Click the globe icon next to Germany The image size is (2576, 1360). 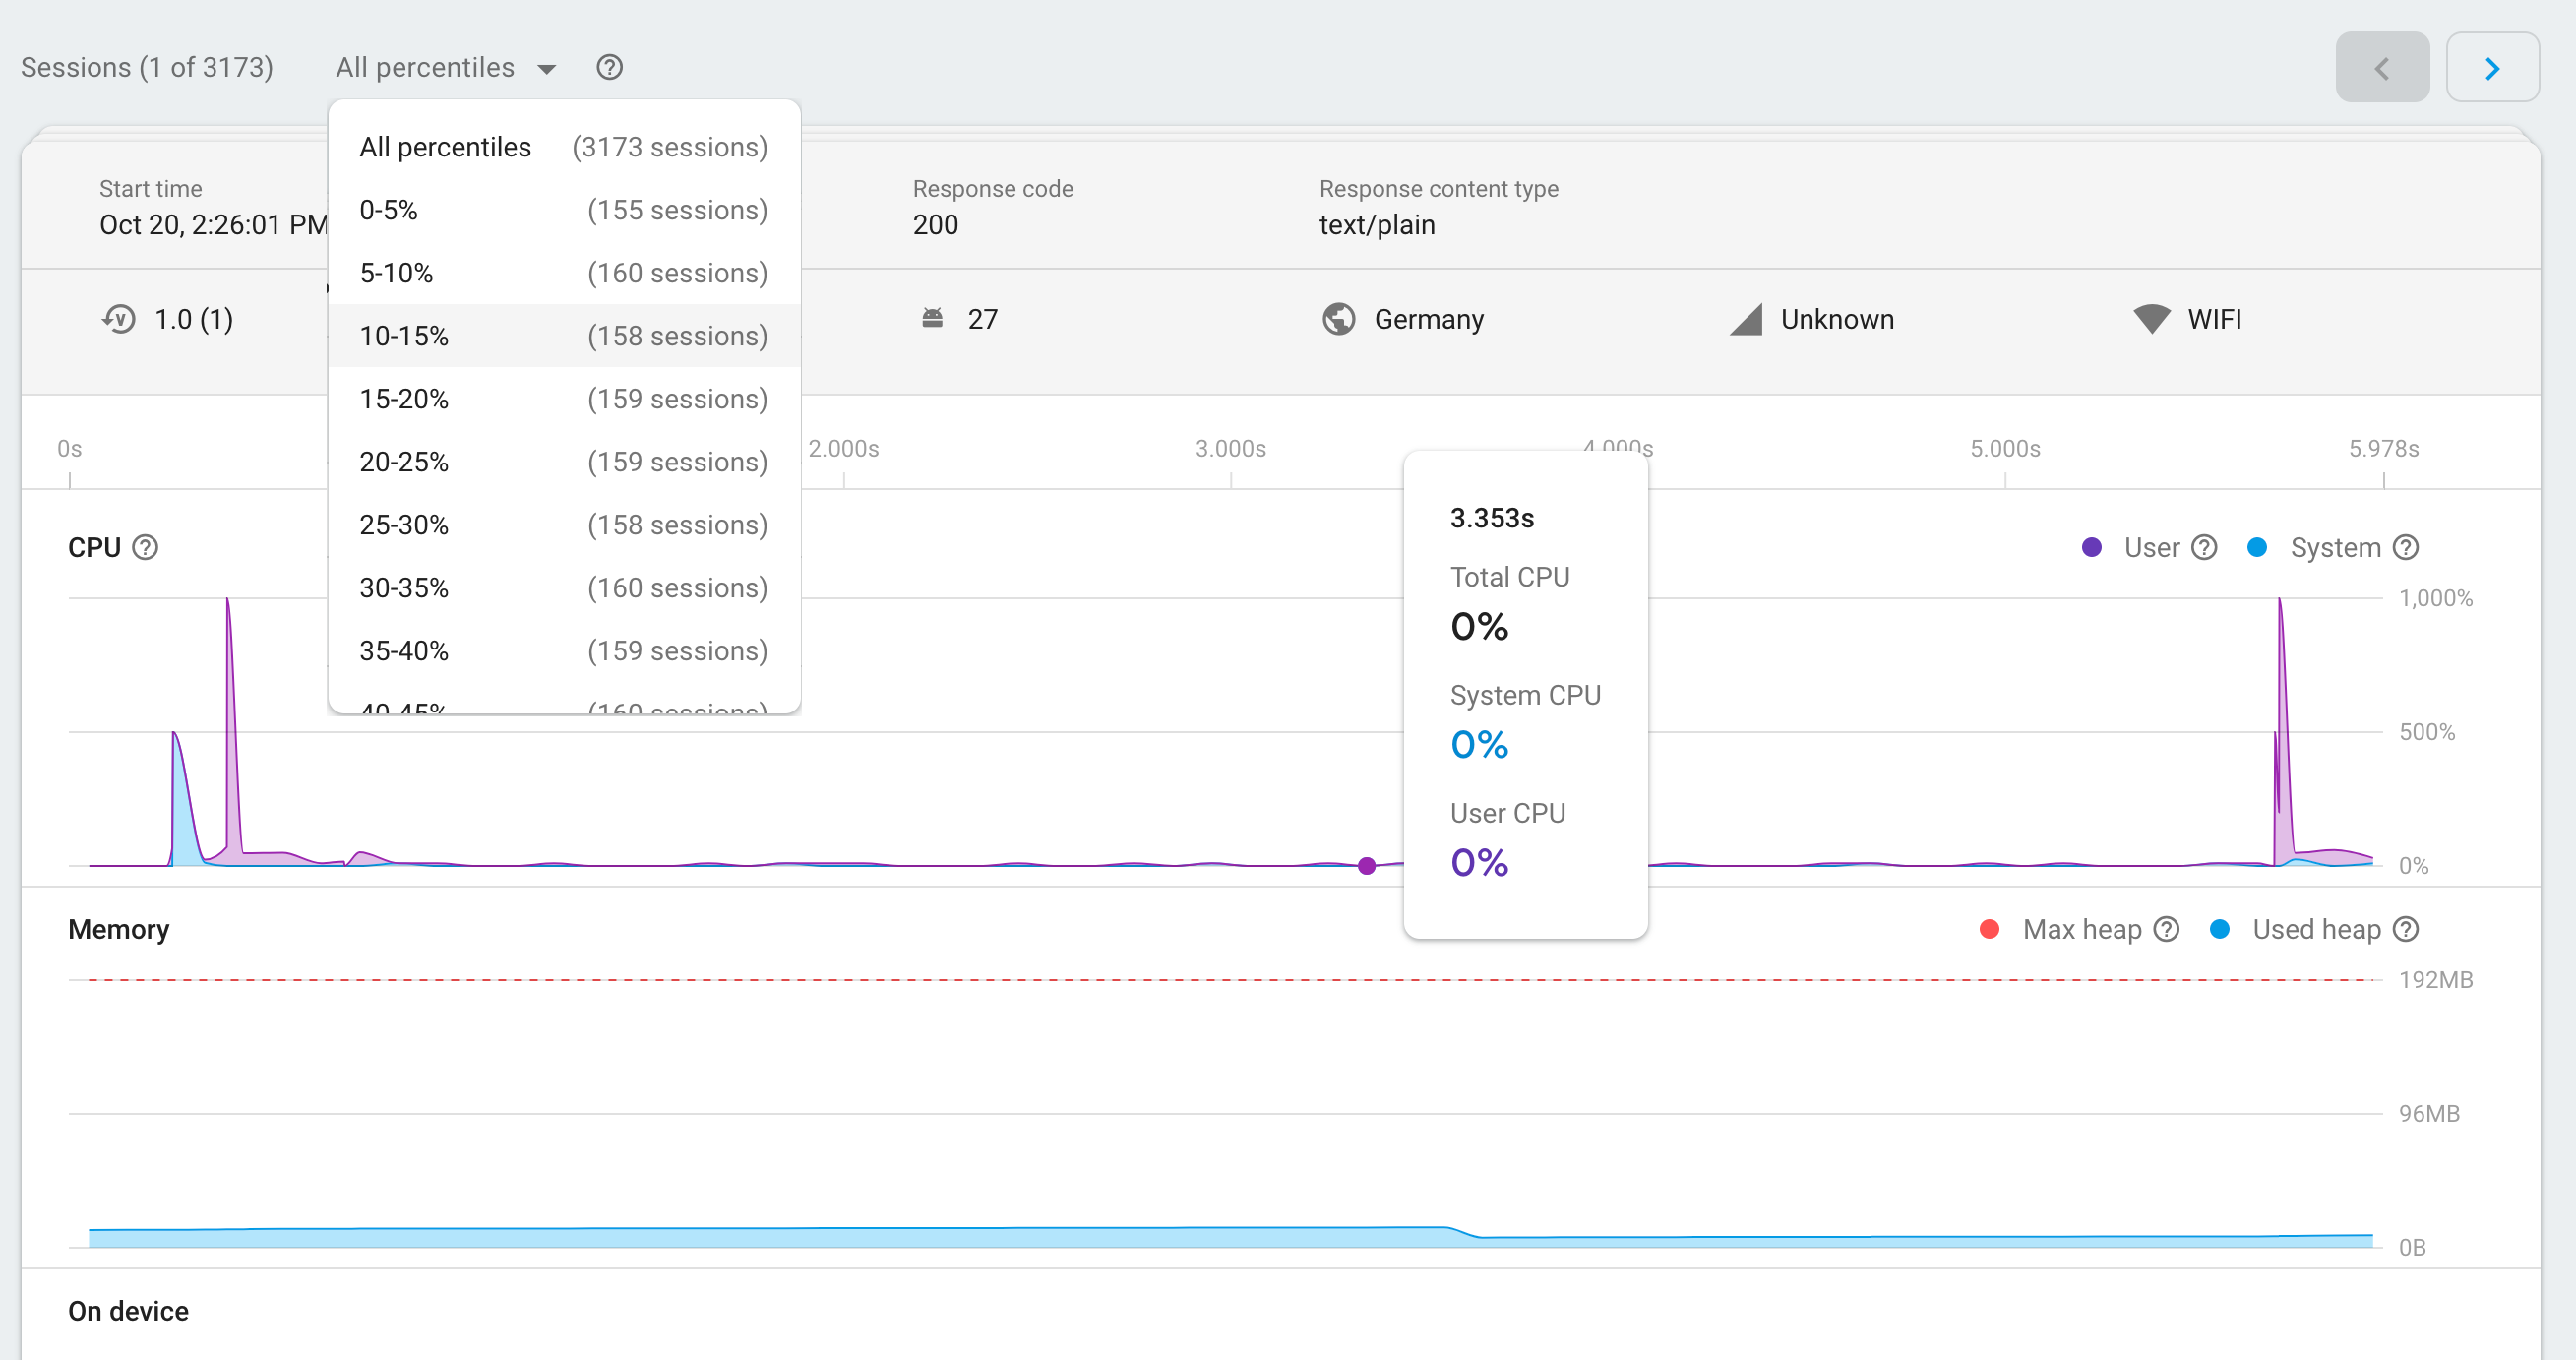(1339, 319)
